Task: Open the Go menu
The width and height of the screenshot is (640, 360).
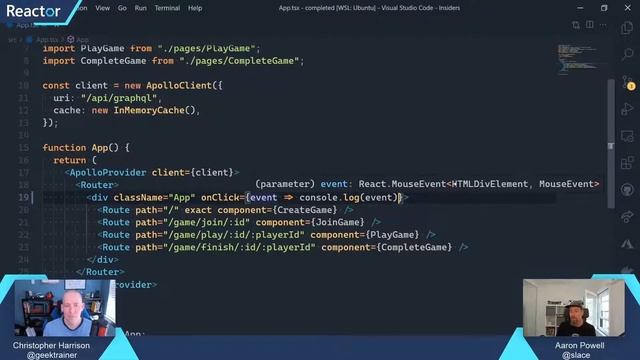Action: [122, 8]
